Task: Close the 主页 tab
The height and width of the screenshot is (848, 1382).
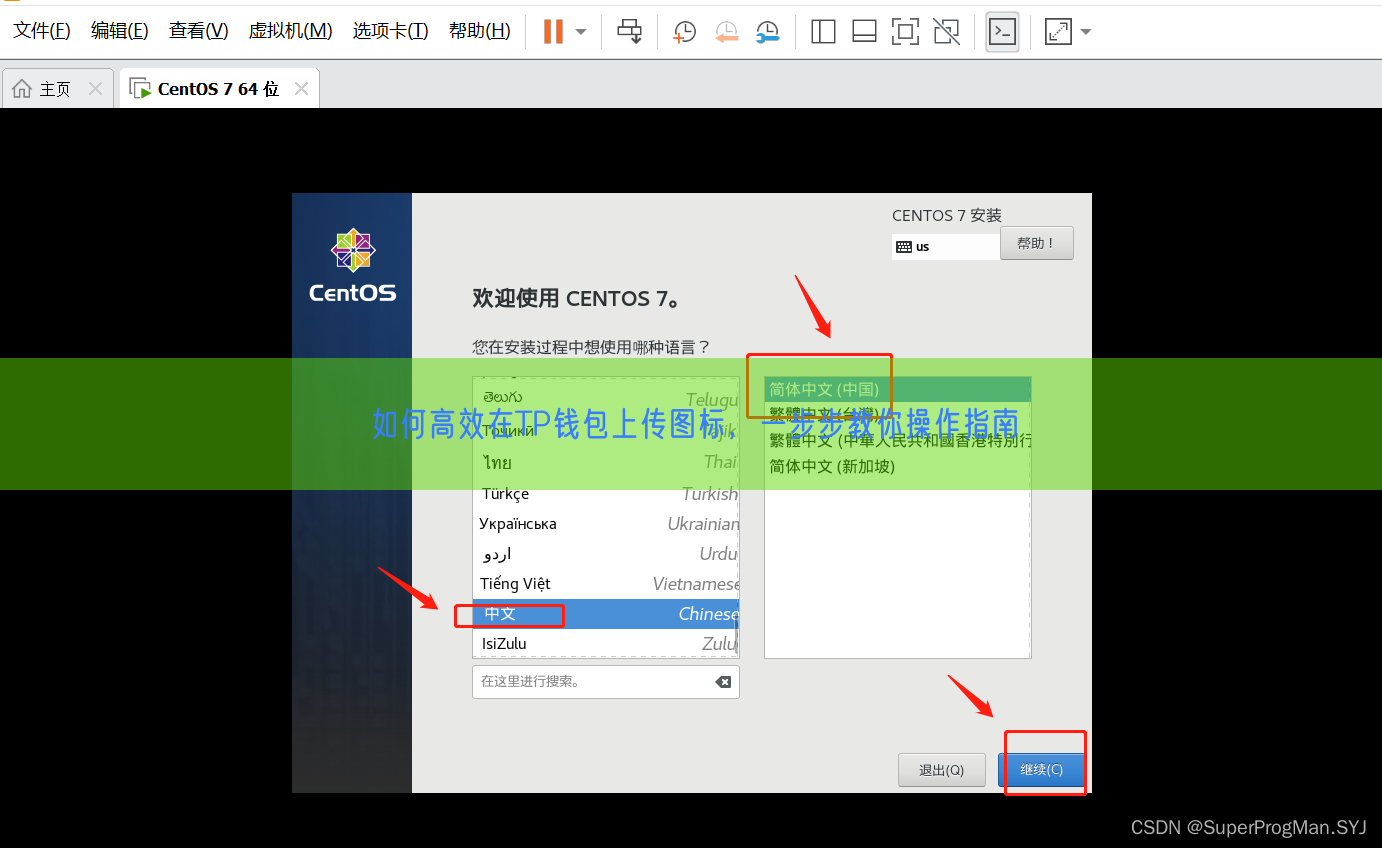Action: (x=95, y=89)
